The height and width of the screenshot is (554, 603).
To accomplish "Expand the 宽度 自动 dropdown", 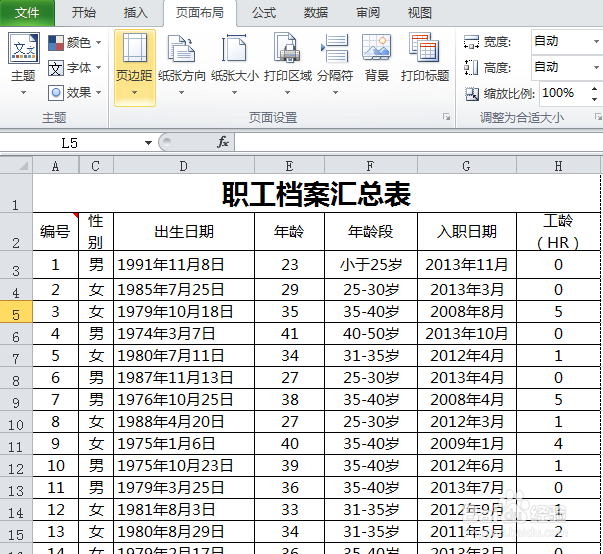I will (596, 42).
